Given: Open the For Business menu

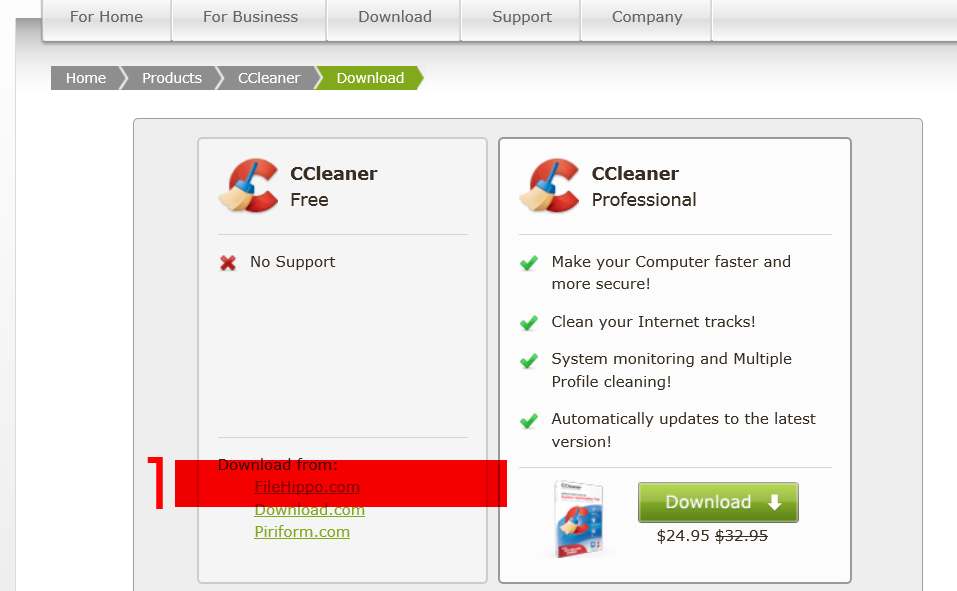Looking at the screenshot, I should (x=250, y=17).
